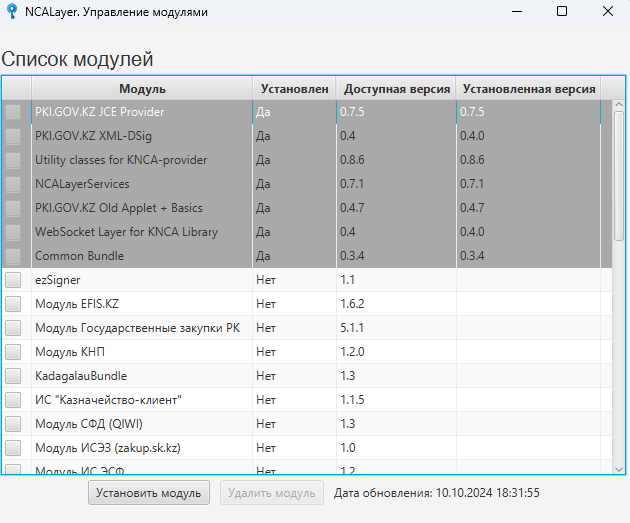Screen dimensions: 630x523
Task: Select the Модуль EFIS.KZ name cell
Action: (x=77, y=304)
